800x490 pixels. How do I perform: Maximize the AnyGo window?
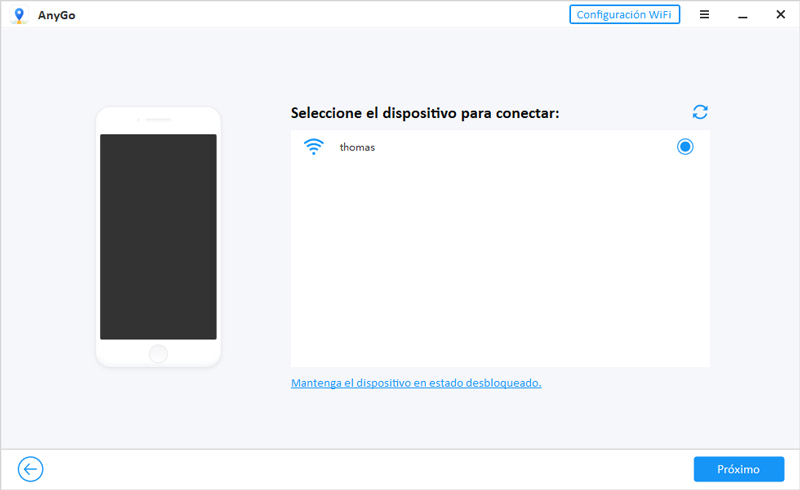pyautogui.click(x=761, y=15)
